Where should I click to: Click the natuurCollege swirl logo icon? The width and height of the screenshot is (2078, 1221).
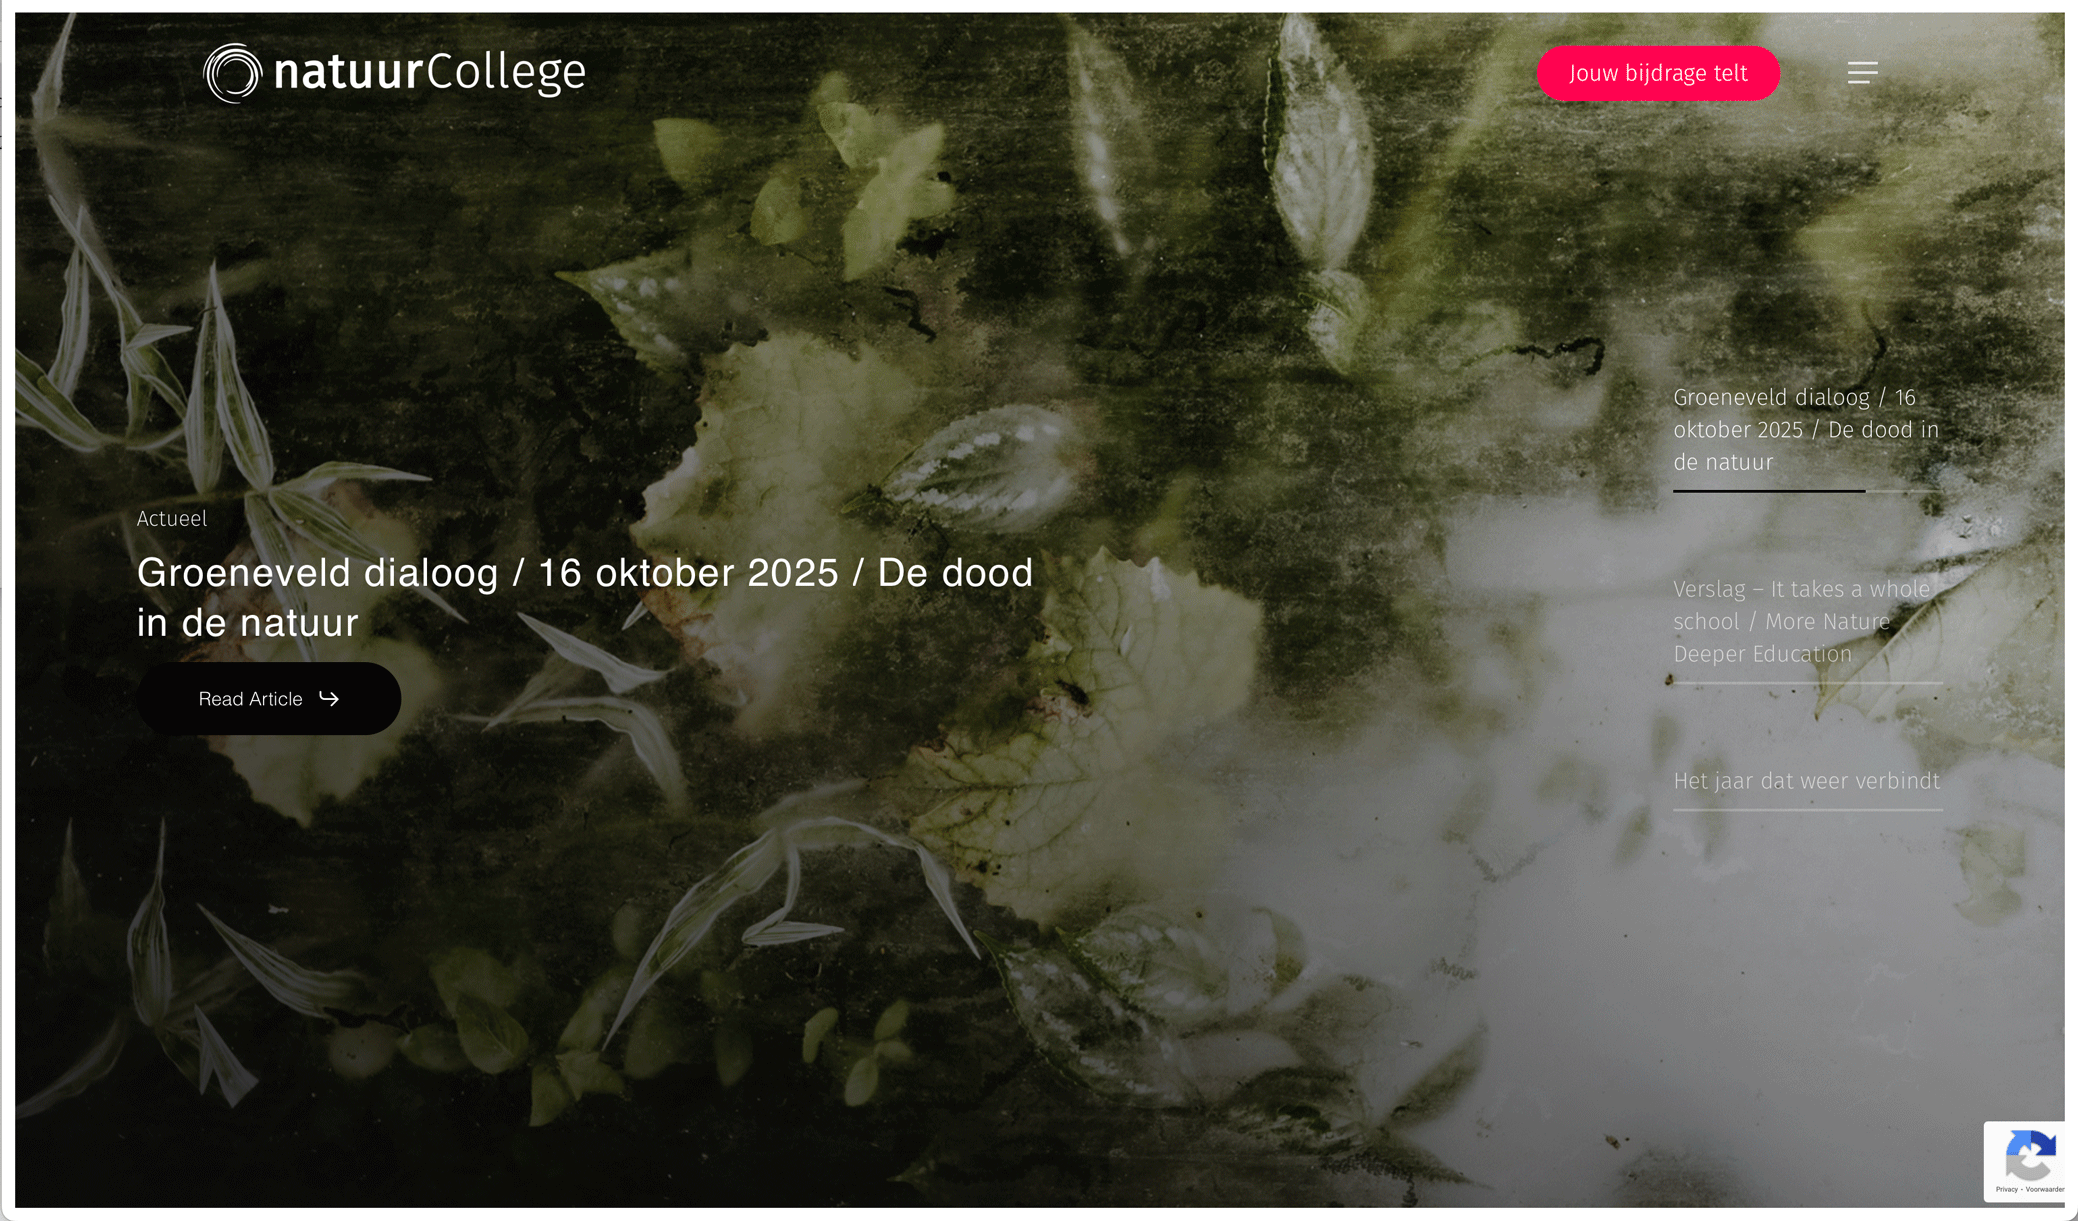coord(232,73)
